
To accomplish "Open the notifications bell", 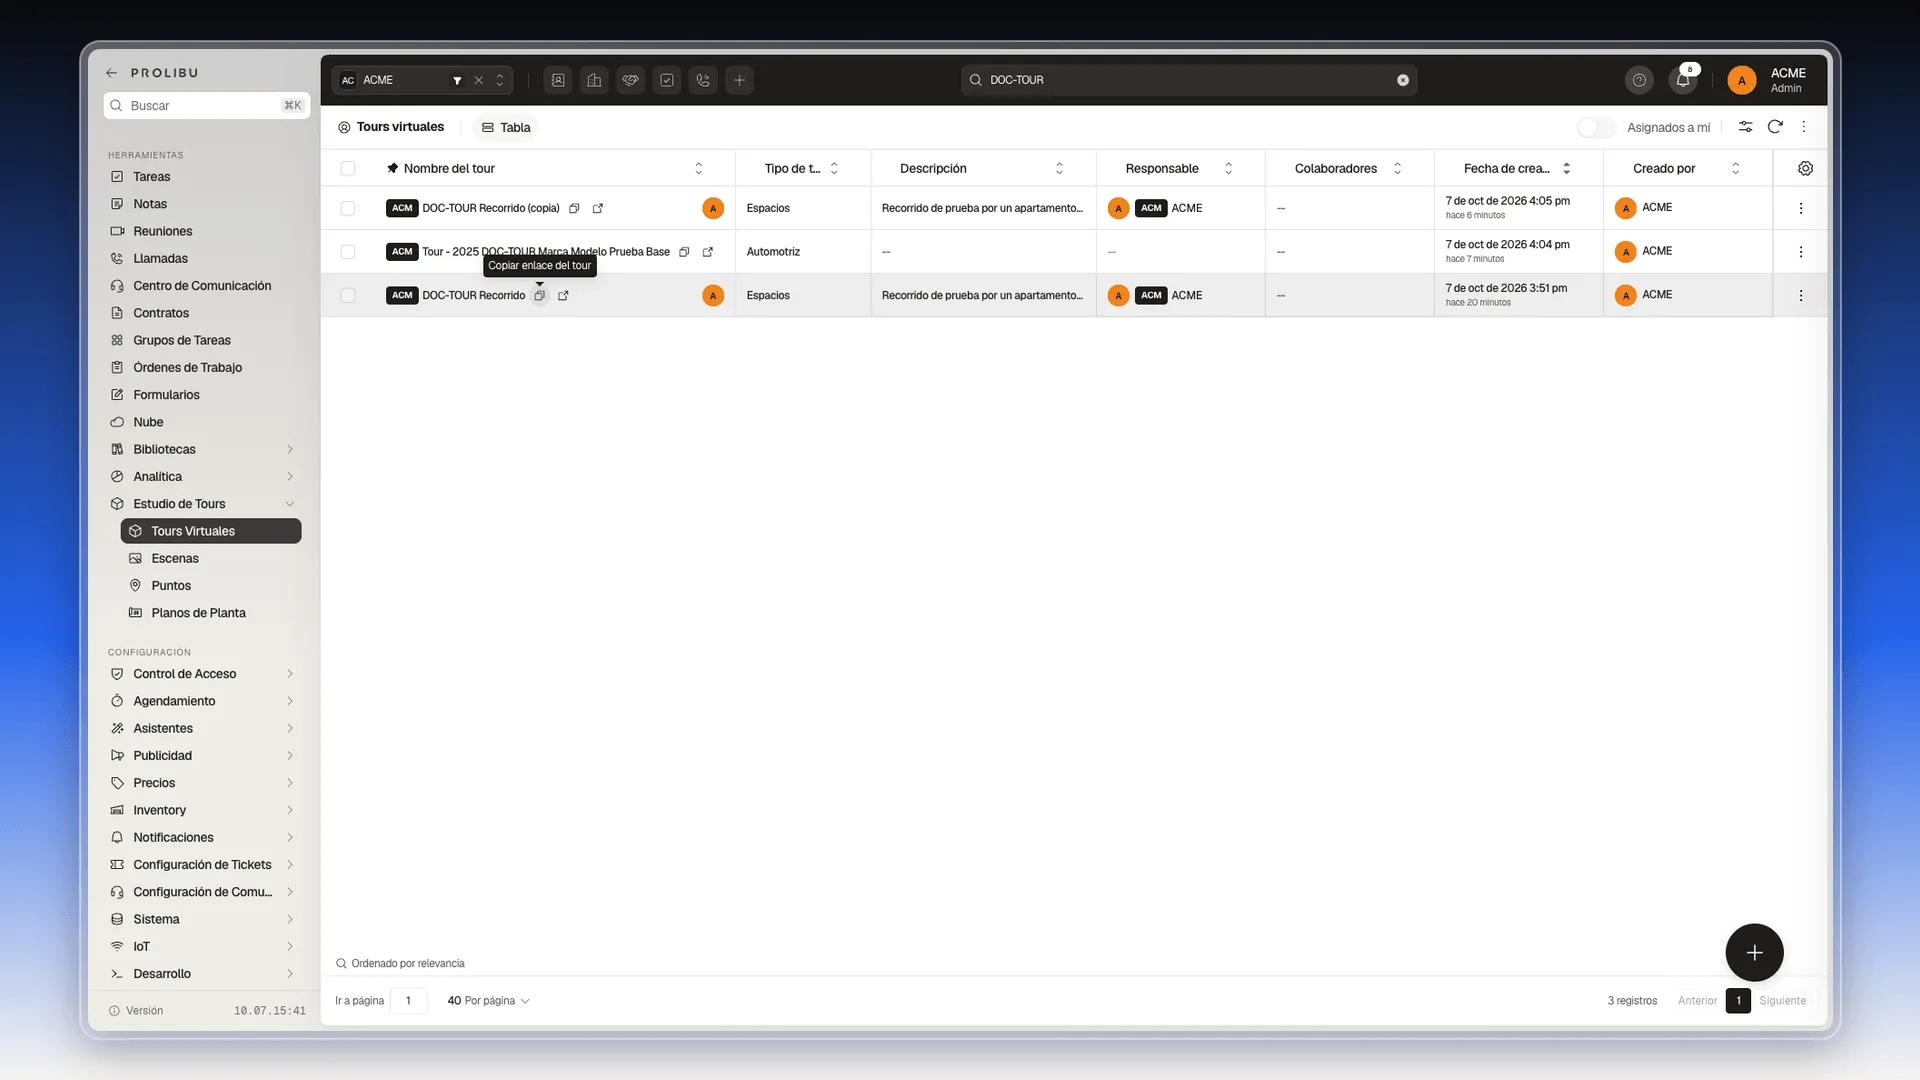I will [1683, 80].
